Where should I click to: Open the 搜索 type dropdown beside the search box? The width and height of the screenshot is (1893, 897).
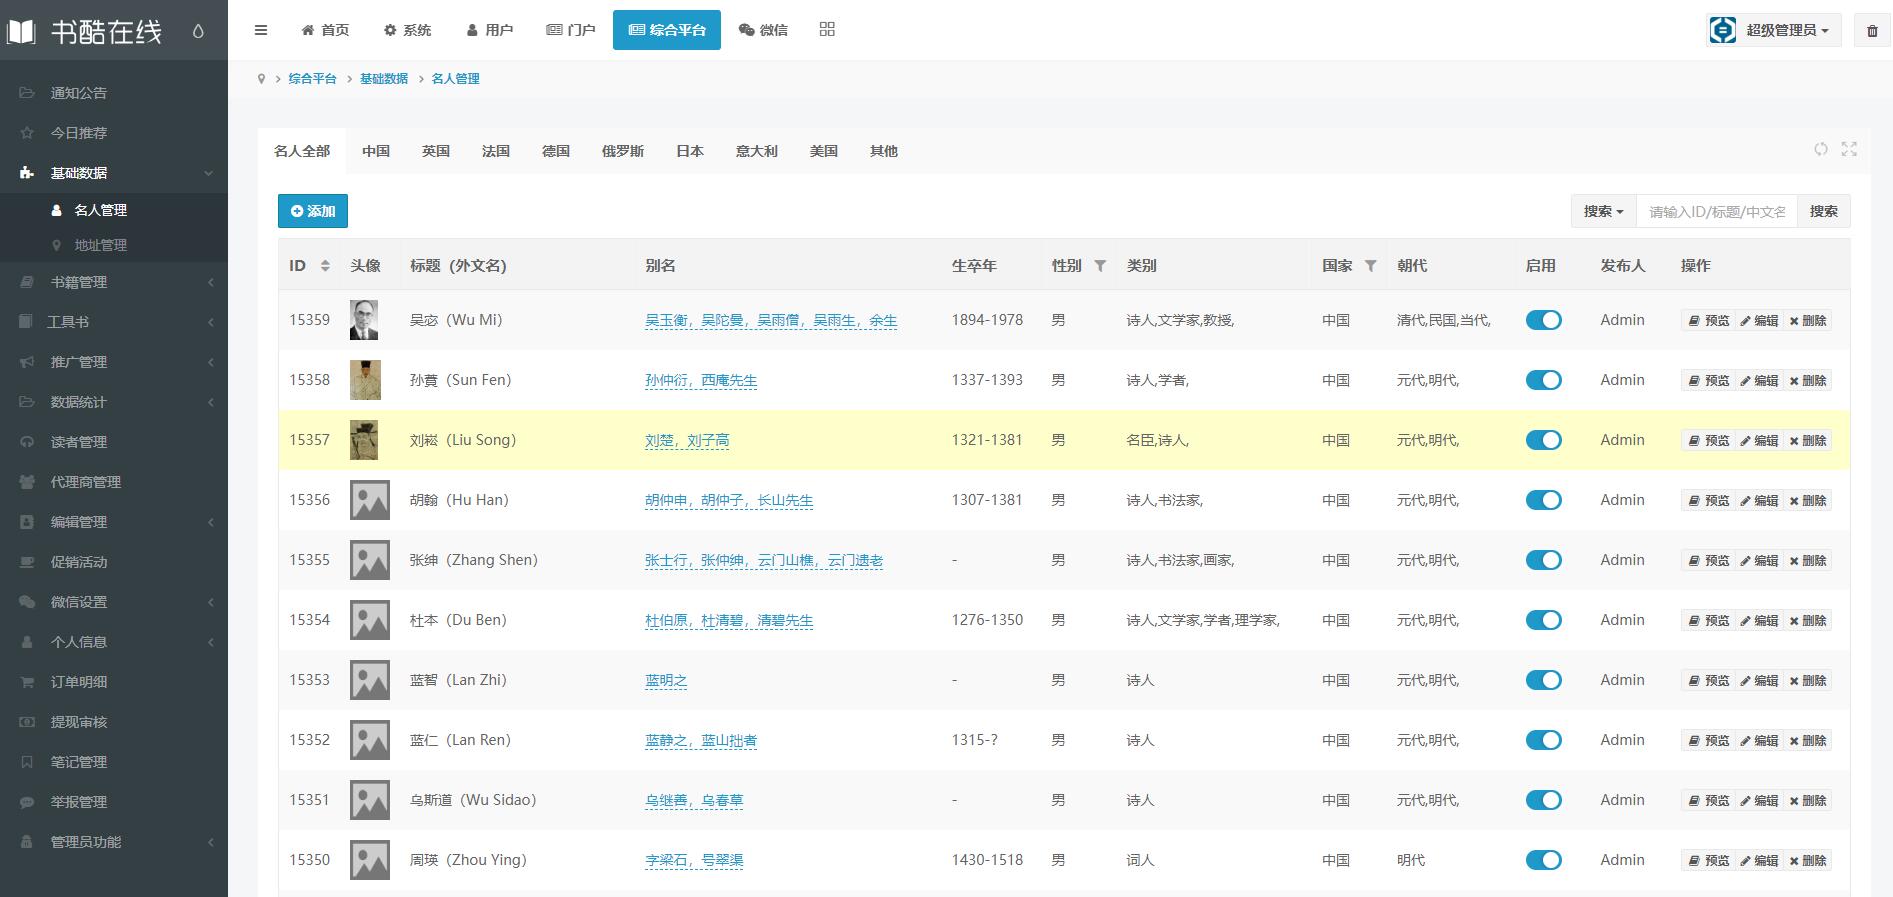(1603, 211)
